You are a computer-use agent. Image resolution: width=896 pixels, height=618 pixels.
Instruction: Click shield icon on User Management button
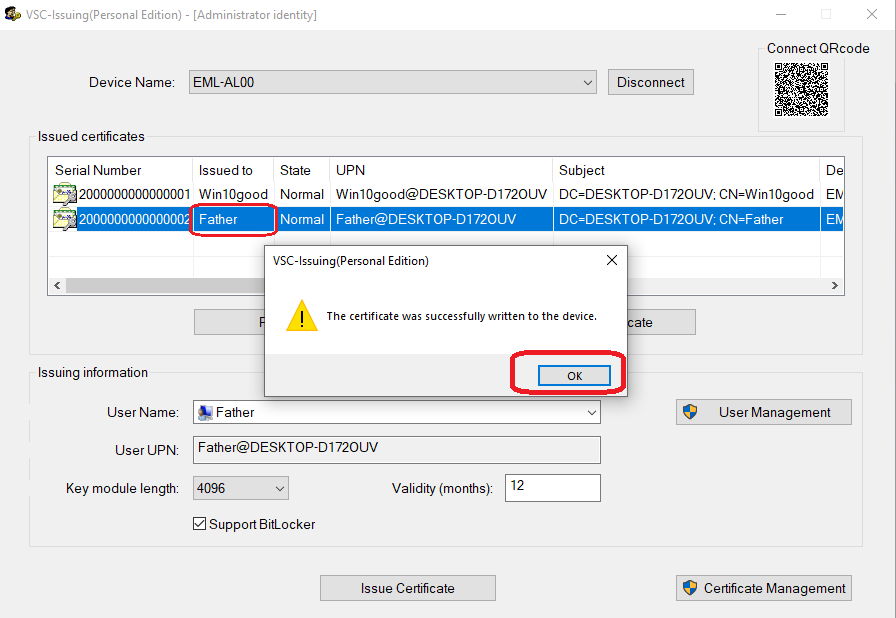(x=690, y=412)
